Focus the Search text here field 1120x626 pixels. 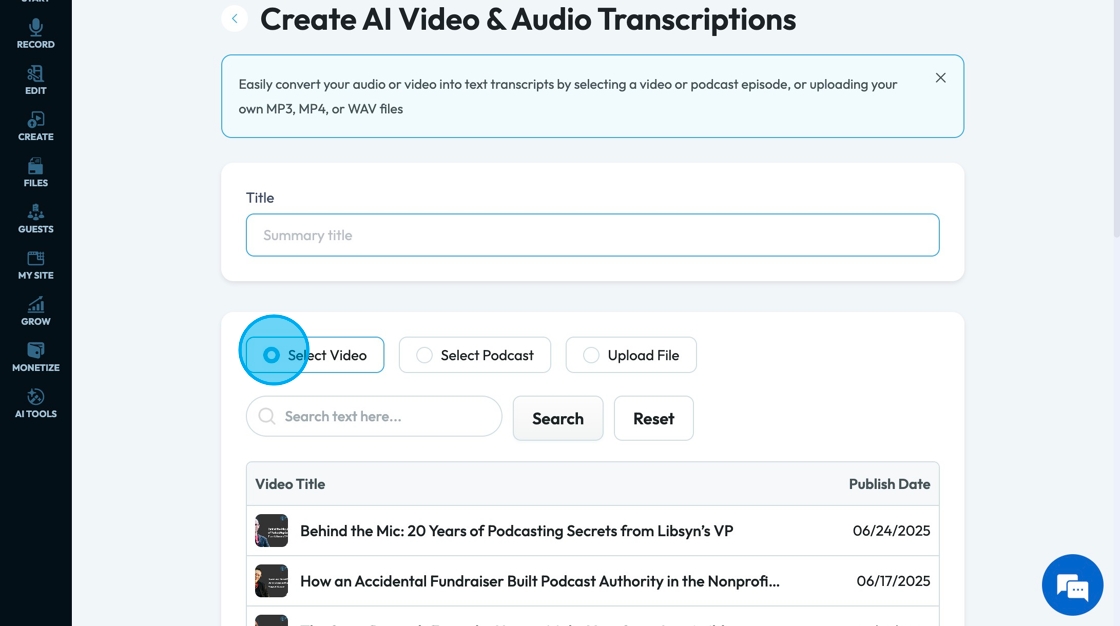pyautogui.click(x=374, y=417)
